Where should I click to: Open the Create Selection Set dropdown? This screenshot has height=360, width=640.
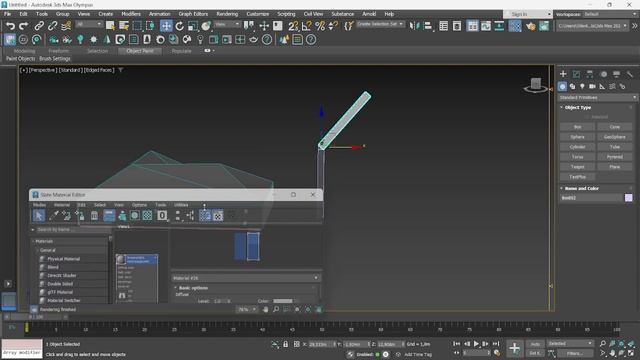click(380, 24)
